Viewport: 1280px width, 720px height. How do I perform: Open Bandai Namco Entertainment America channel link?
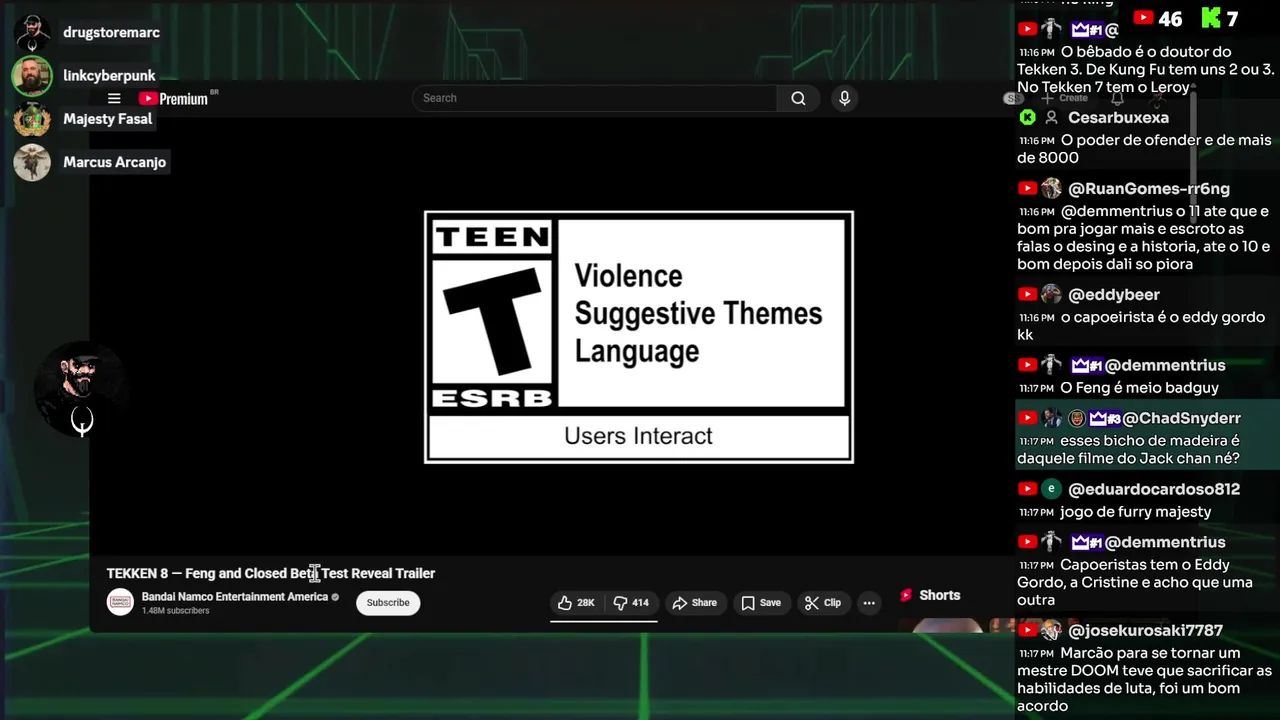coord(235,597)
